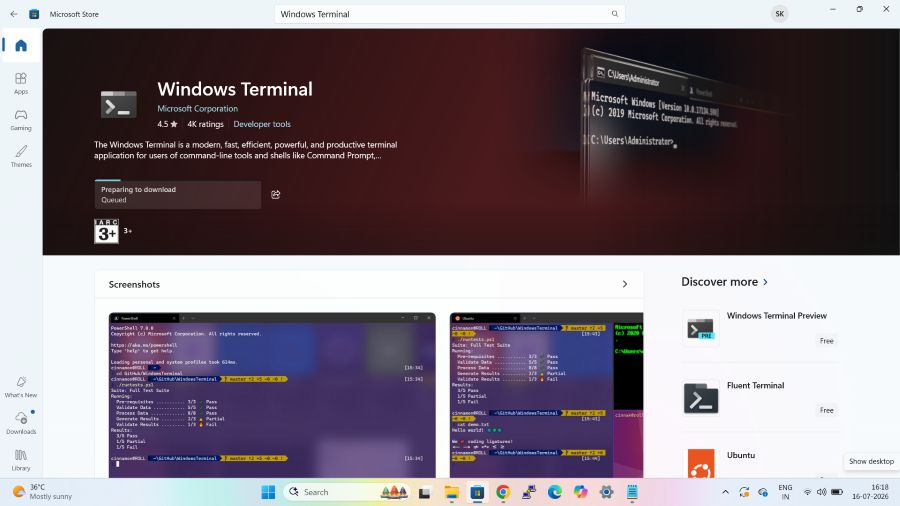Viewport: 900px width, 506px height.
Task: Click the Microsoft Store title bar logo
Action: (34, 14)
